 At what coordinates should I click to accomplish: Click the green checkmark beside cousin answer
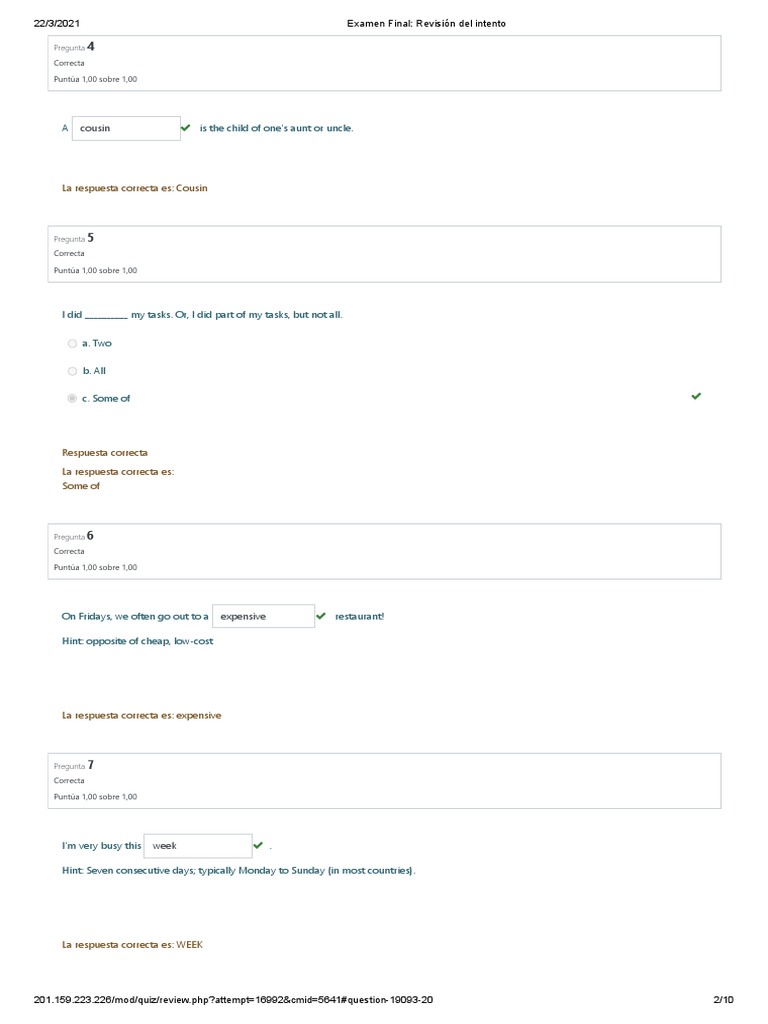pos(185,128)
